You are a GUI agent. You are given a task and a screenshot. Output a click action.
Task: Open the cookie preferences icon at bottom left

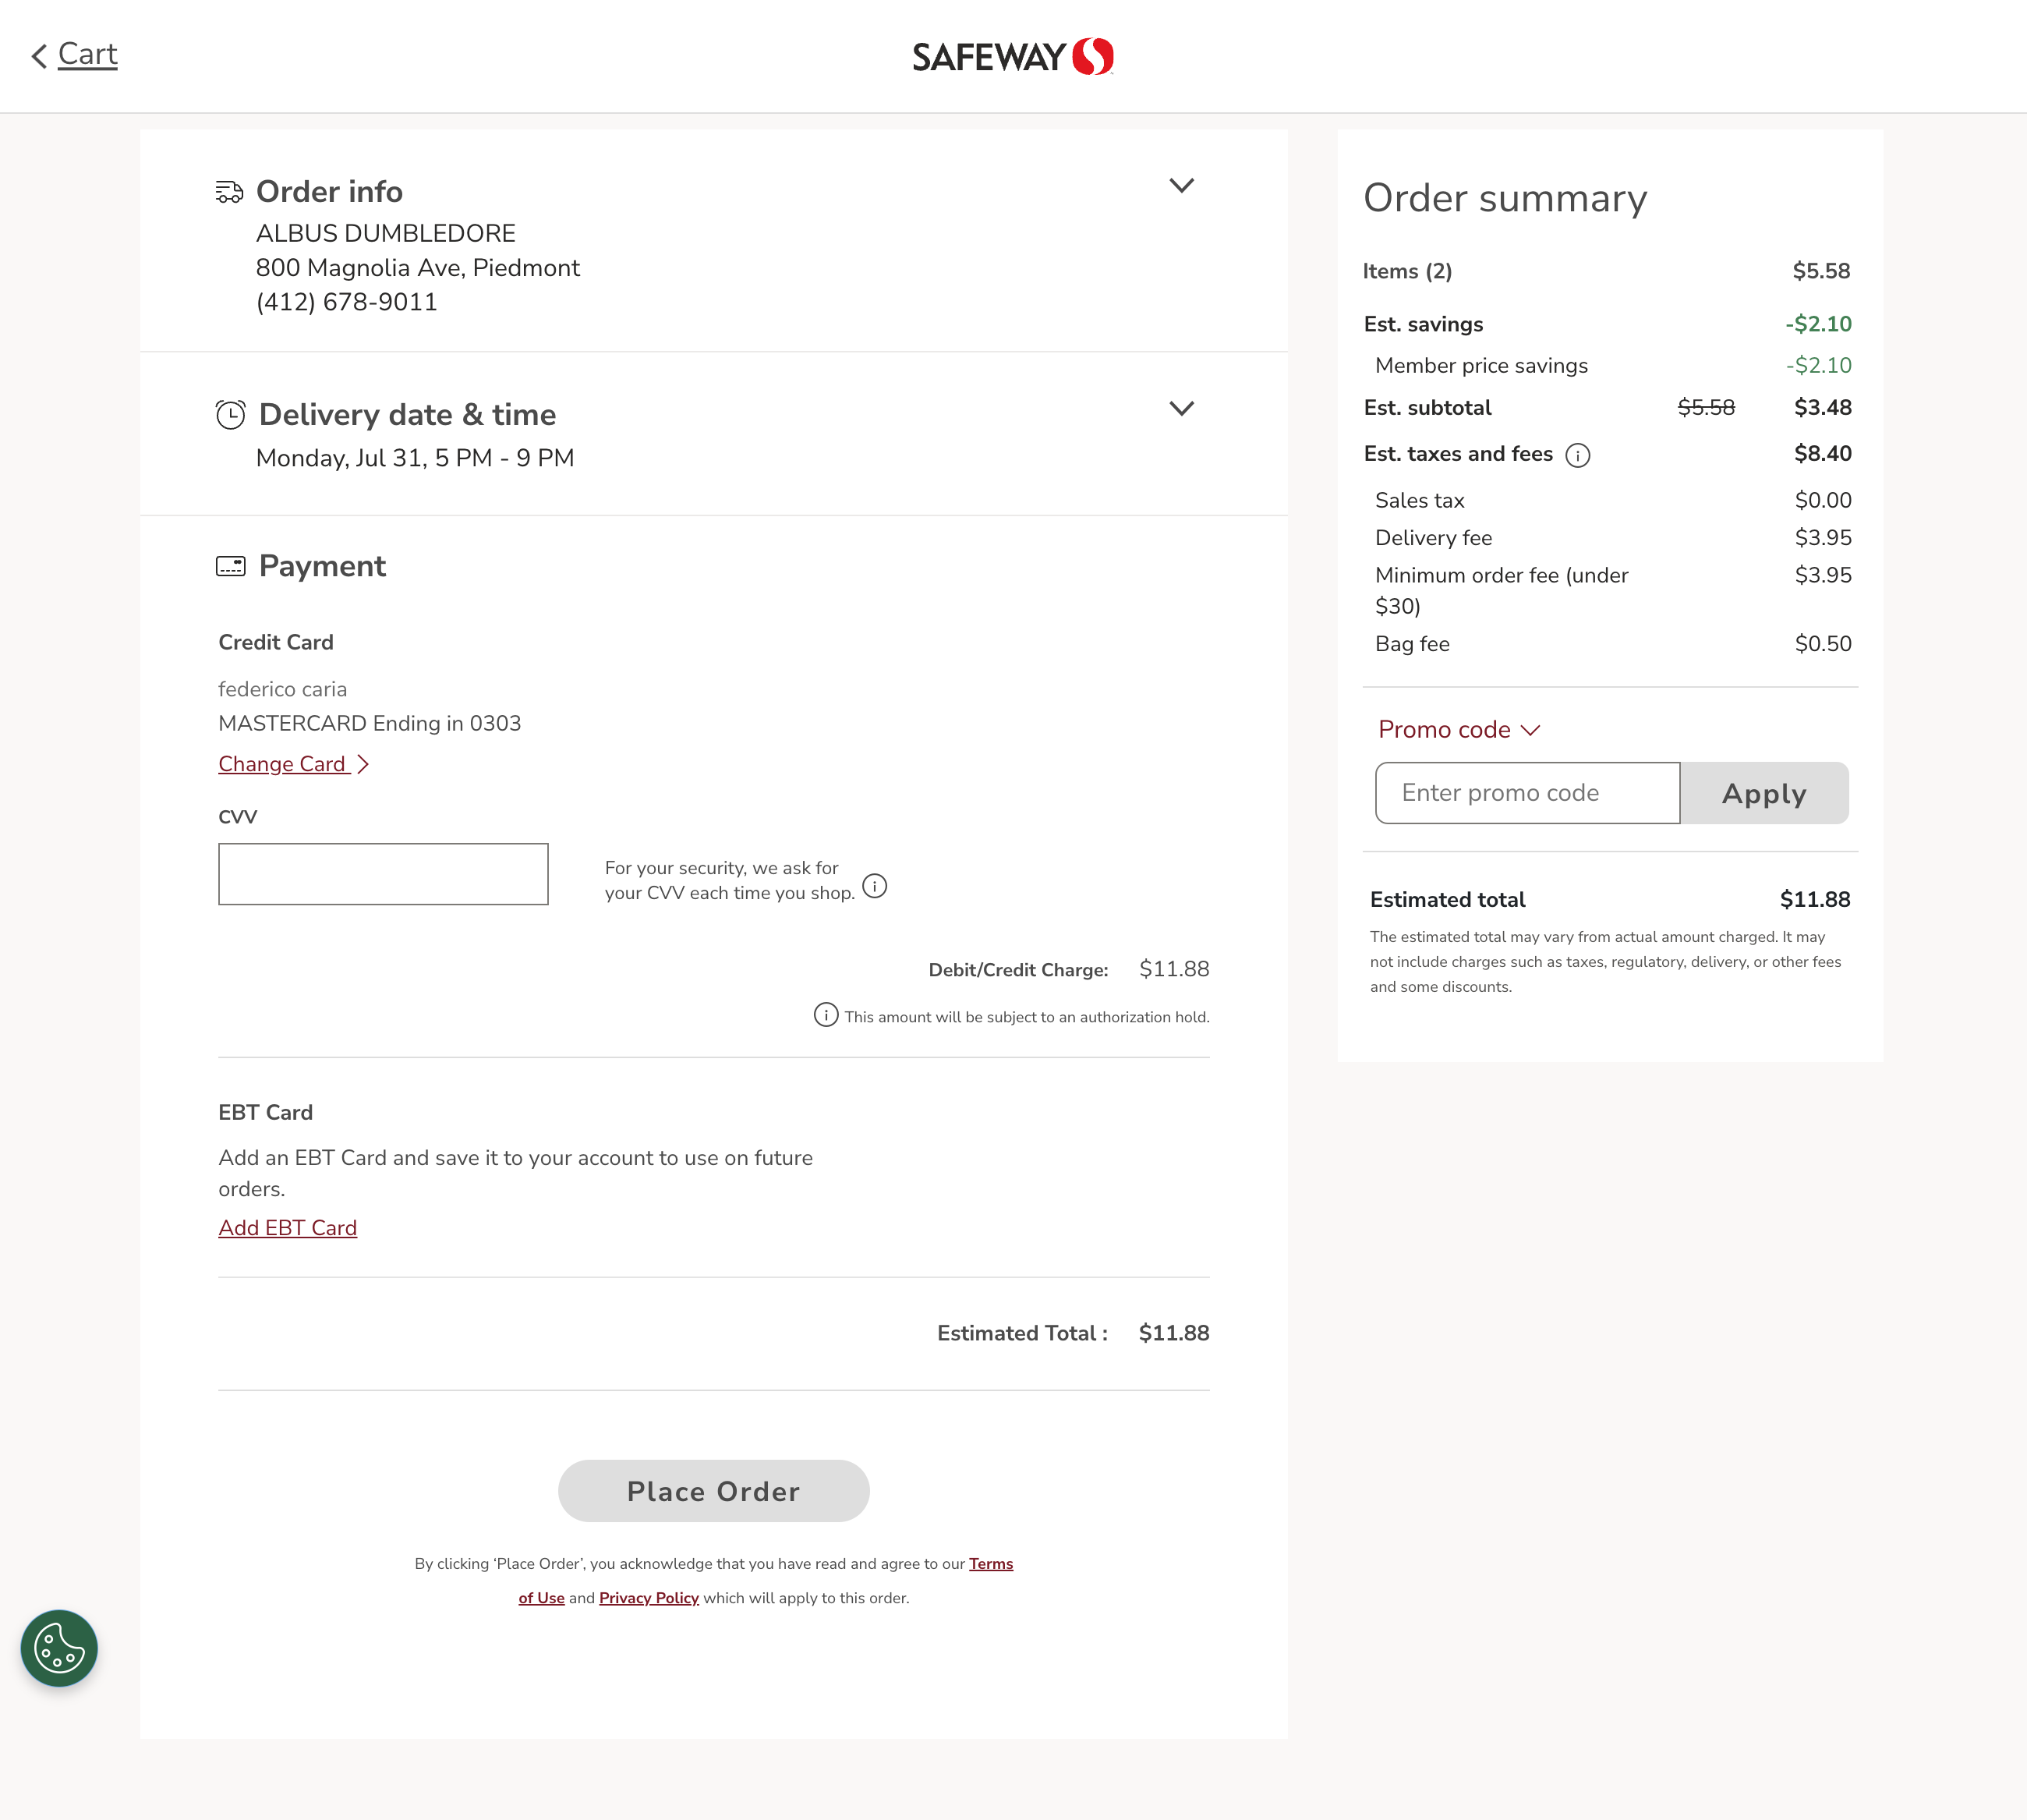click(x=58, y=1648)
